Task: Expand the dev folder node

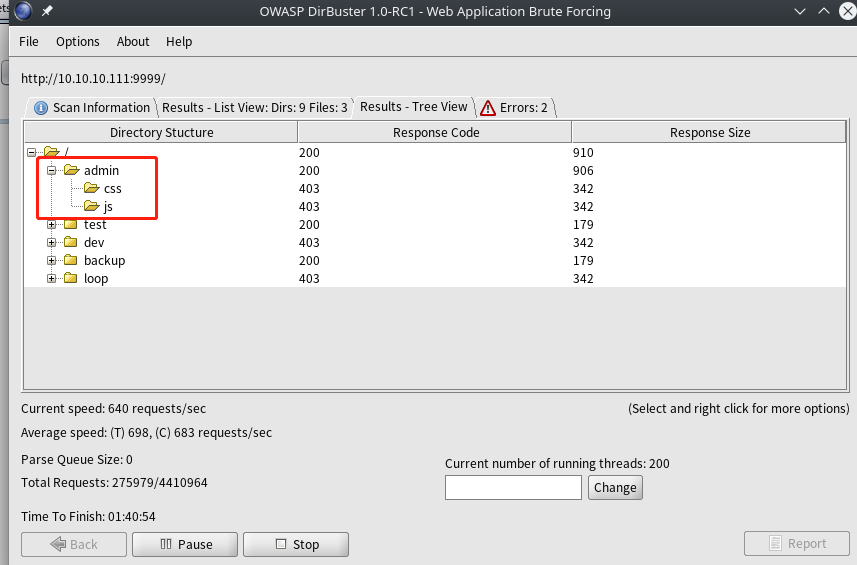Action: point(51,243)
